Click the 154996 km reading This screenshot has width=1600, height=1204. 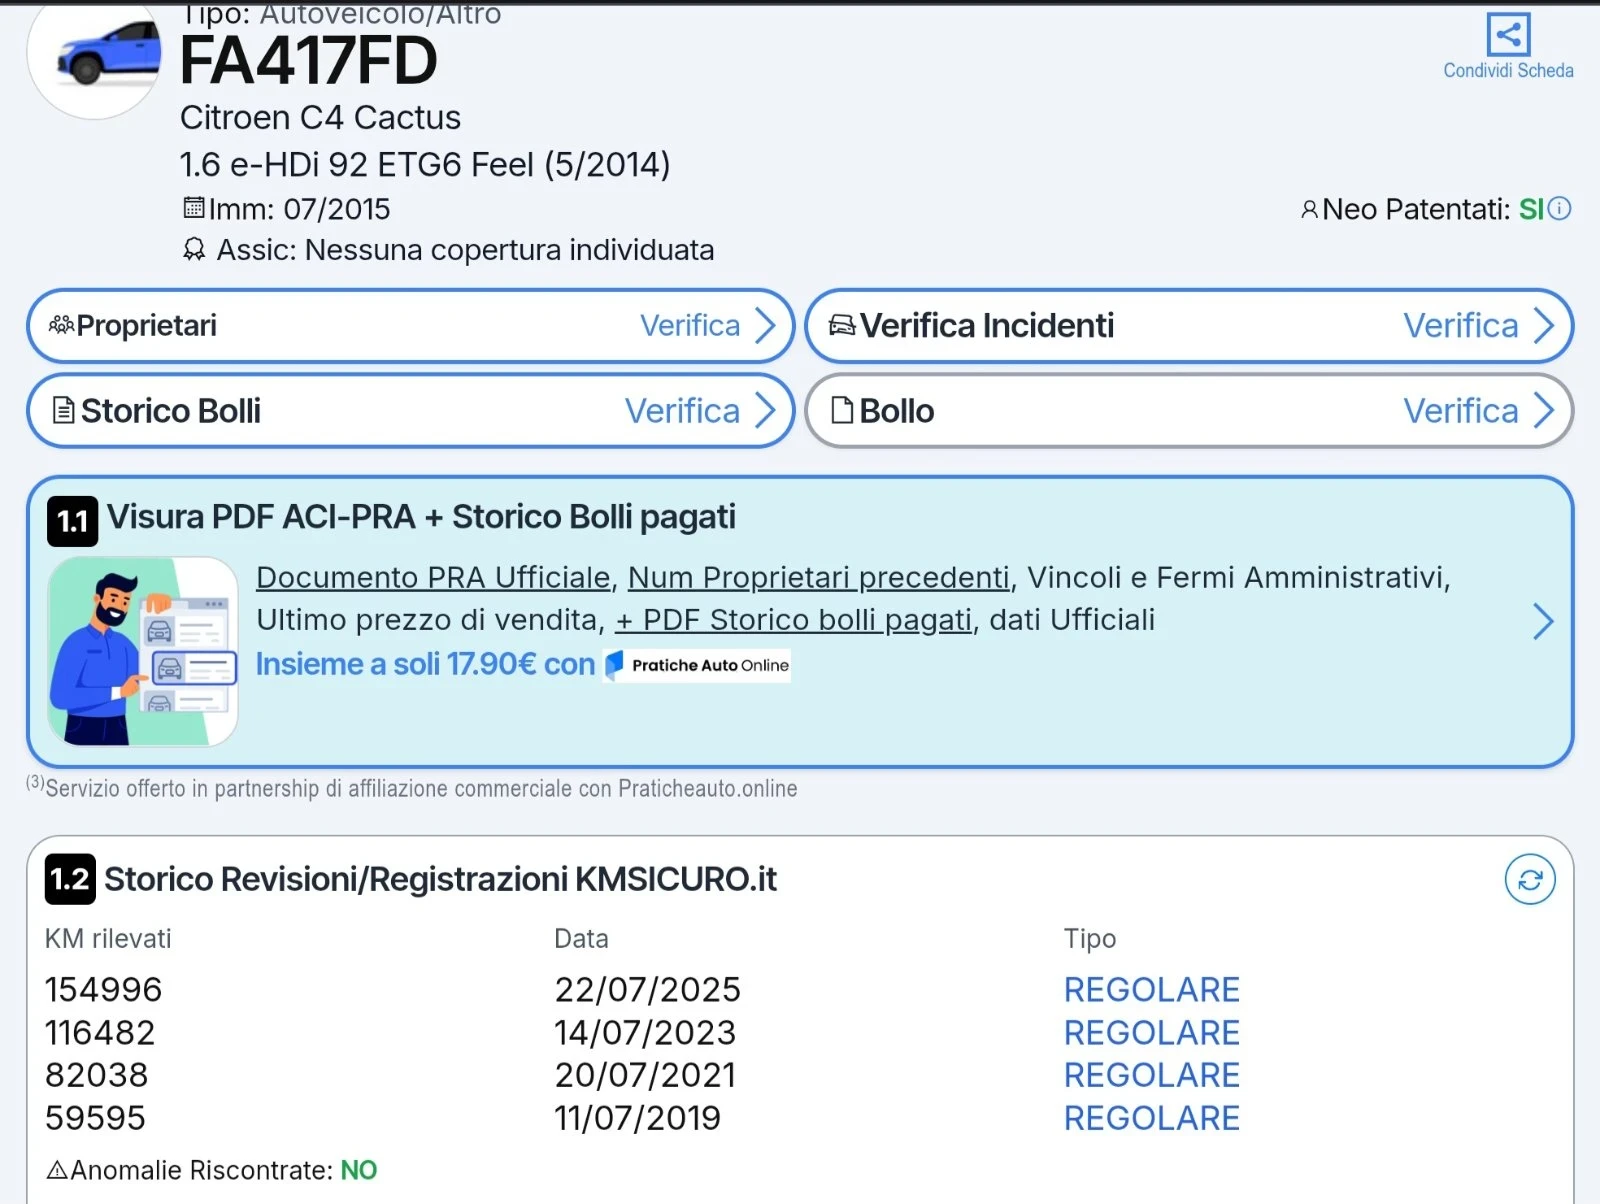point(103,989)
